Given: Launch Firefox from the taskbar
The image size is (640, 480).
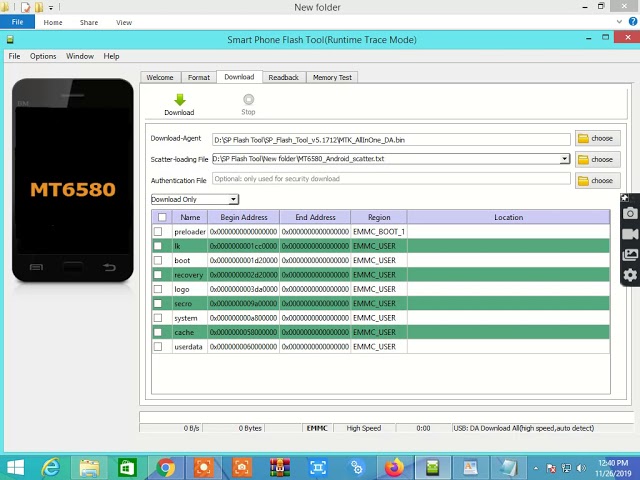Looking at the screenshot, I should point(394,468).
